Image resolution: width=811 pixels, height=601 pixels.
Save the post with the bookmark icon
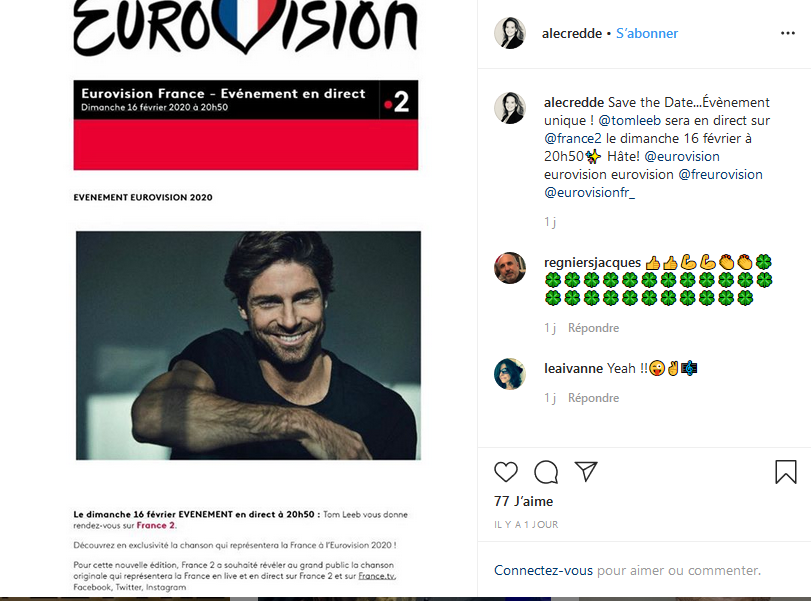click(x=786, y=472)
